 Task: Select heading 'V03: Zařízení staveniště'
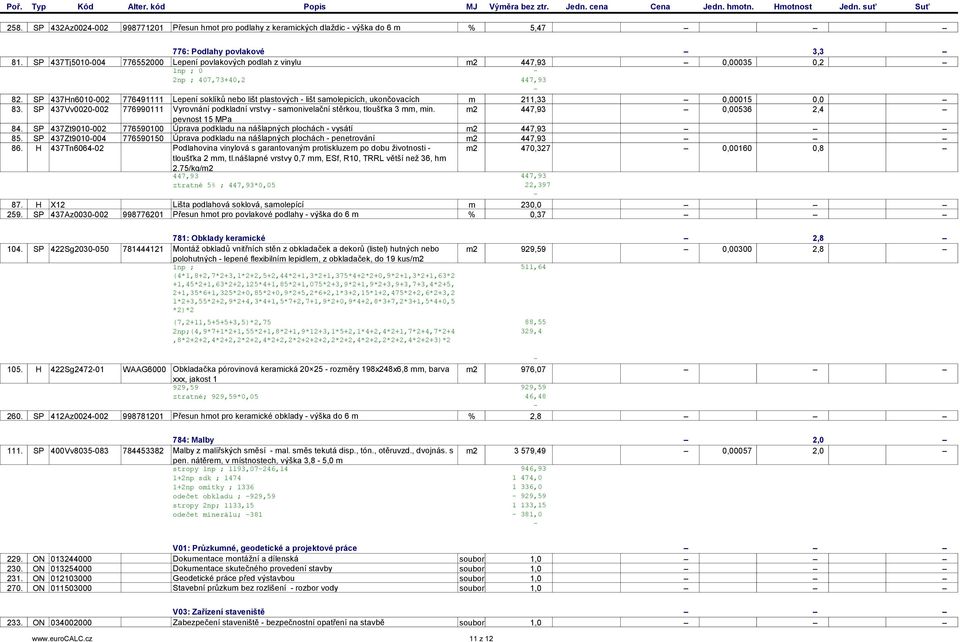219,612
